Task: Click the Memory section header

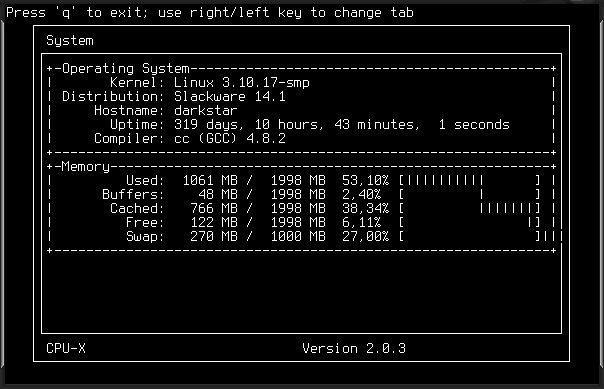Action: point(86,166)
